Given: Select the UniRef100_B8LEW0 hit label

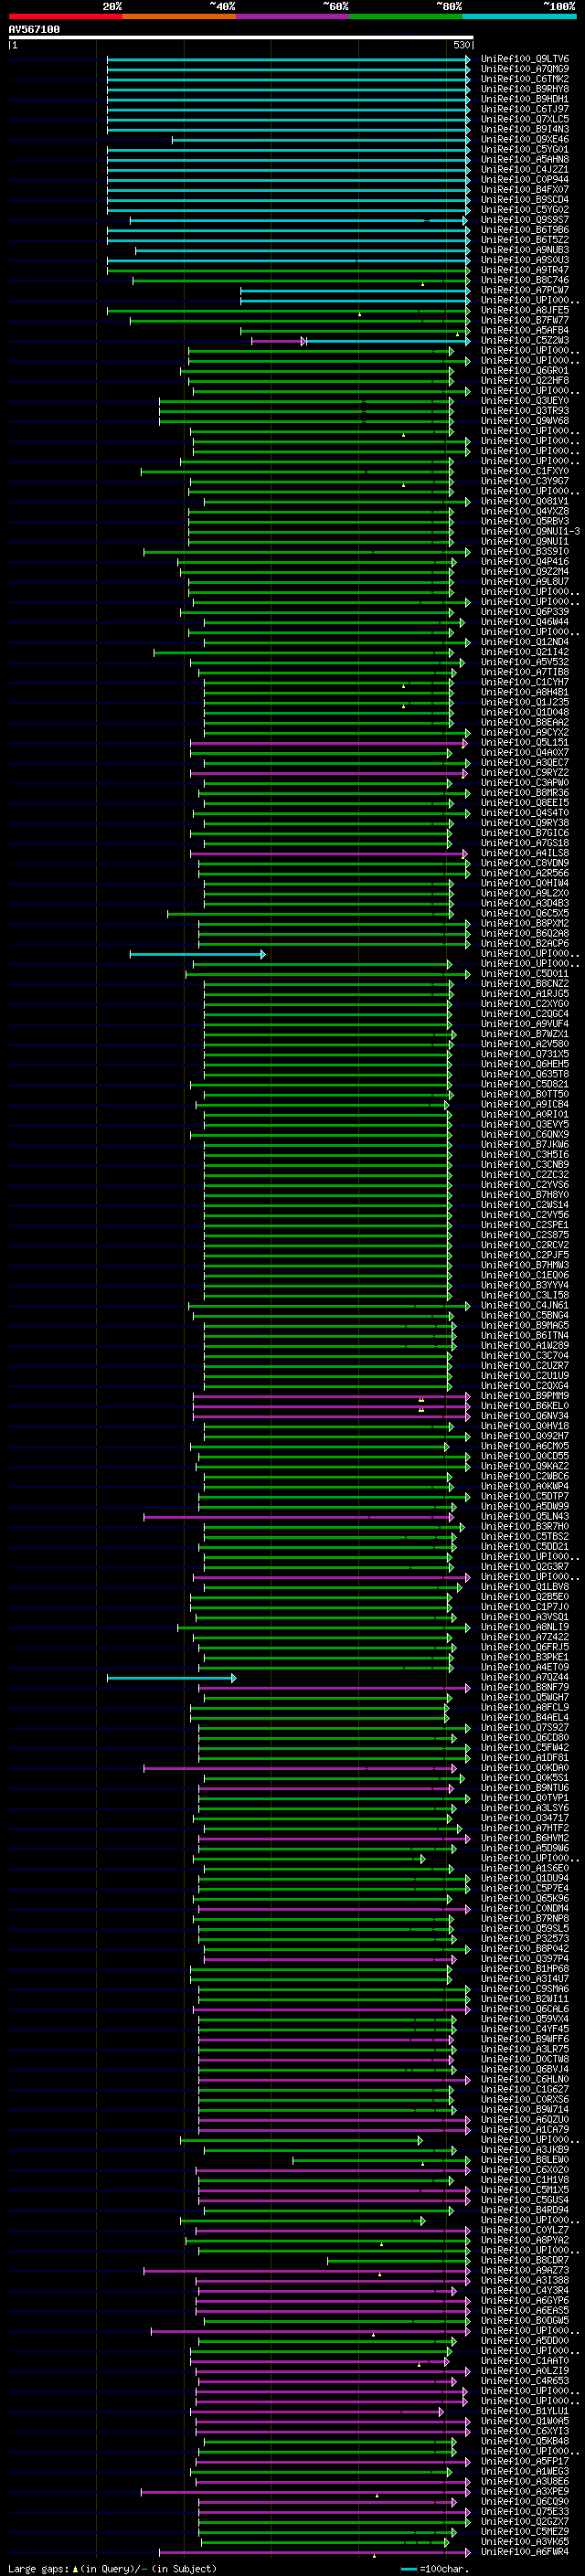Looking at the screenshot, I should coord(525,2159).
